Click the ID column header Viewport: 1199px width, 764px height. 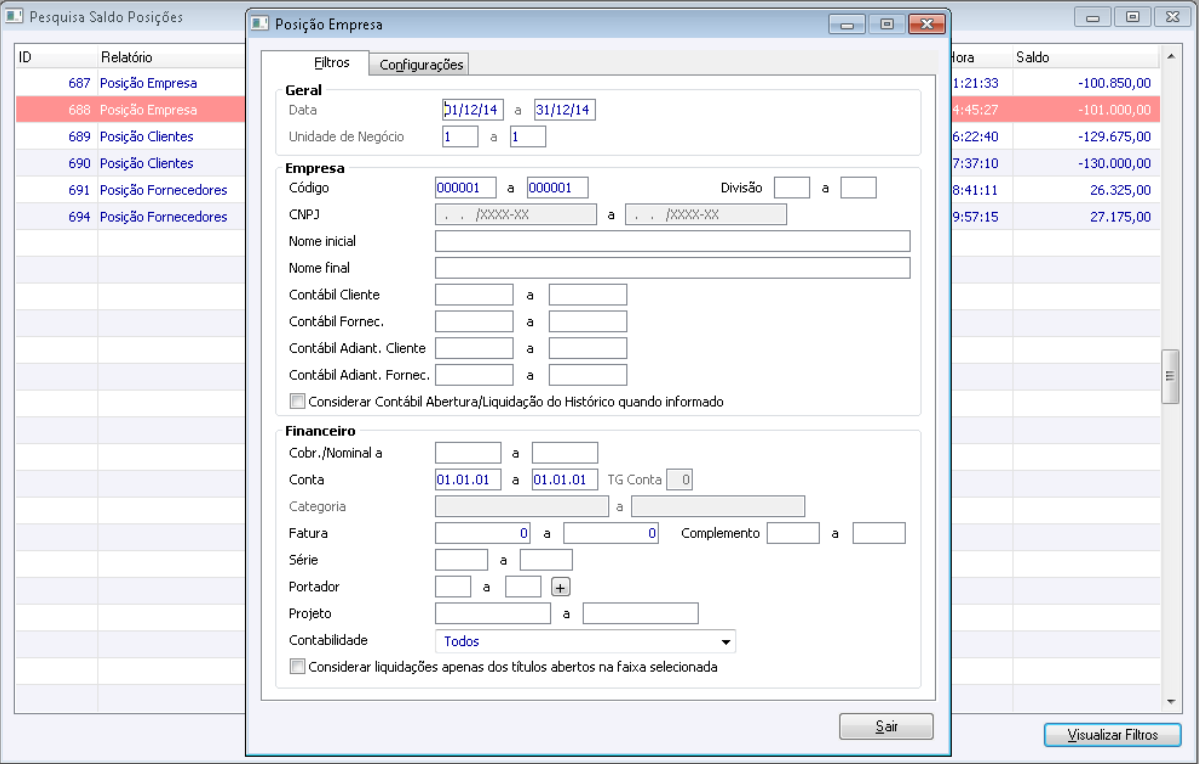pos(57,57)
